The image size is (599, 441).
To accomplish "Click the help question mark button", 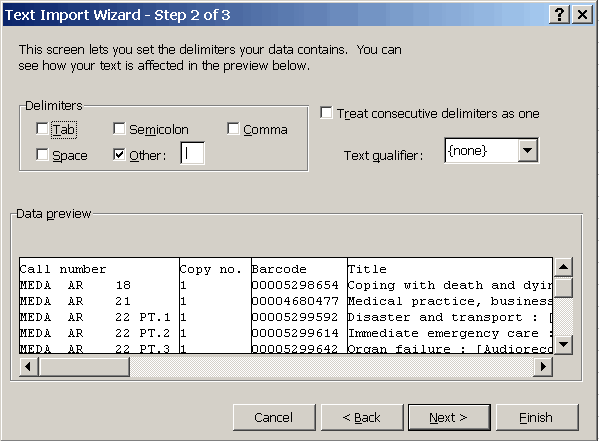I will pyautogui.click(x=559, y=15).
